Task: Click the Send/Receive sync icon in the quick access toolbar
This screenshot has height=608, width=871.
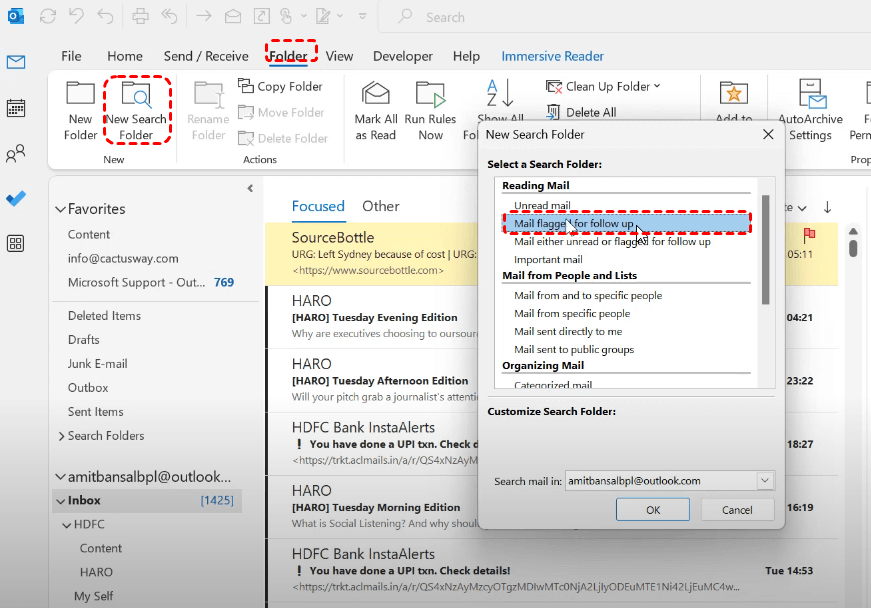Action: [48, 17]
